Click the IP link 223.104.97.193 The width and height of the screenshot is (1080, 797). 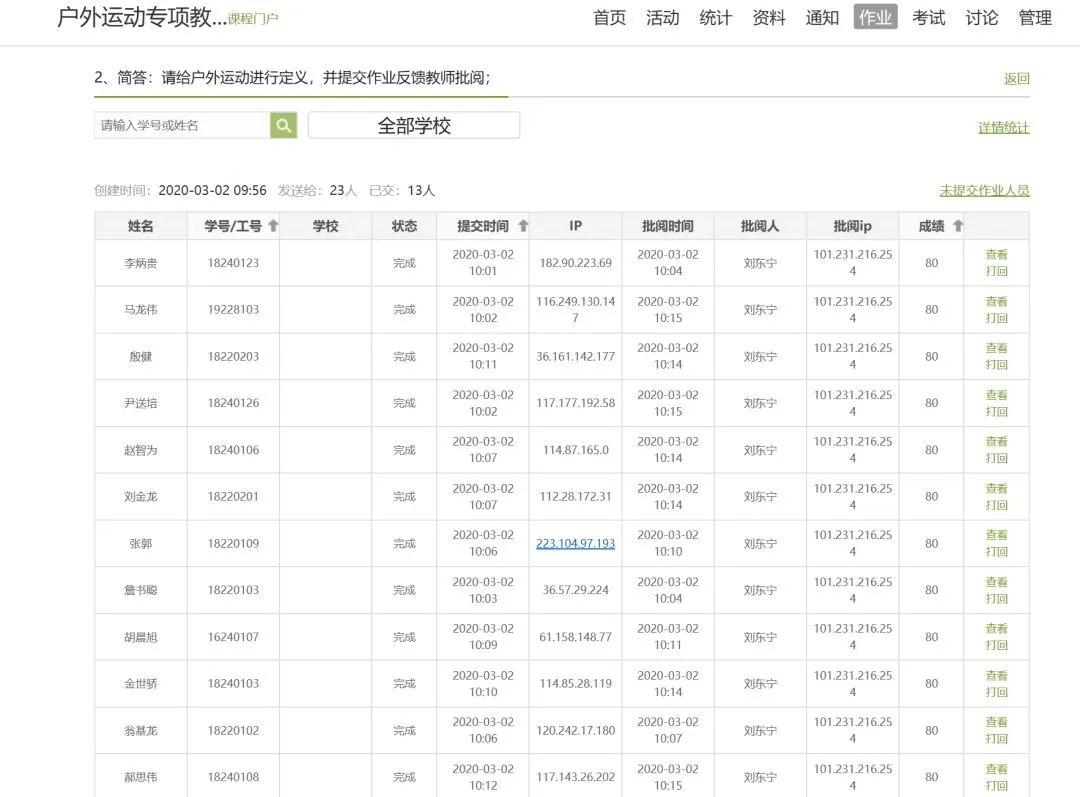click(x=575, y=544)
